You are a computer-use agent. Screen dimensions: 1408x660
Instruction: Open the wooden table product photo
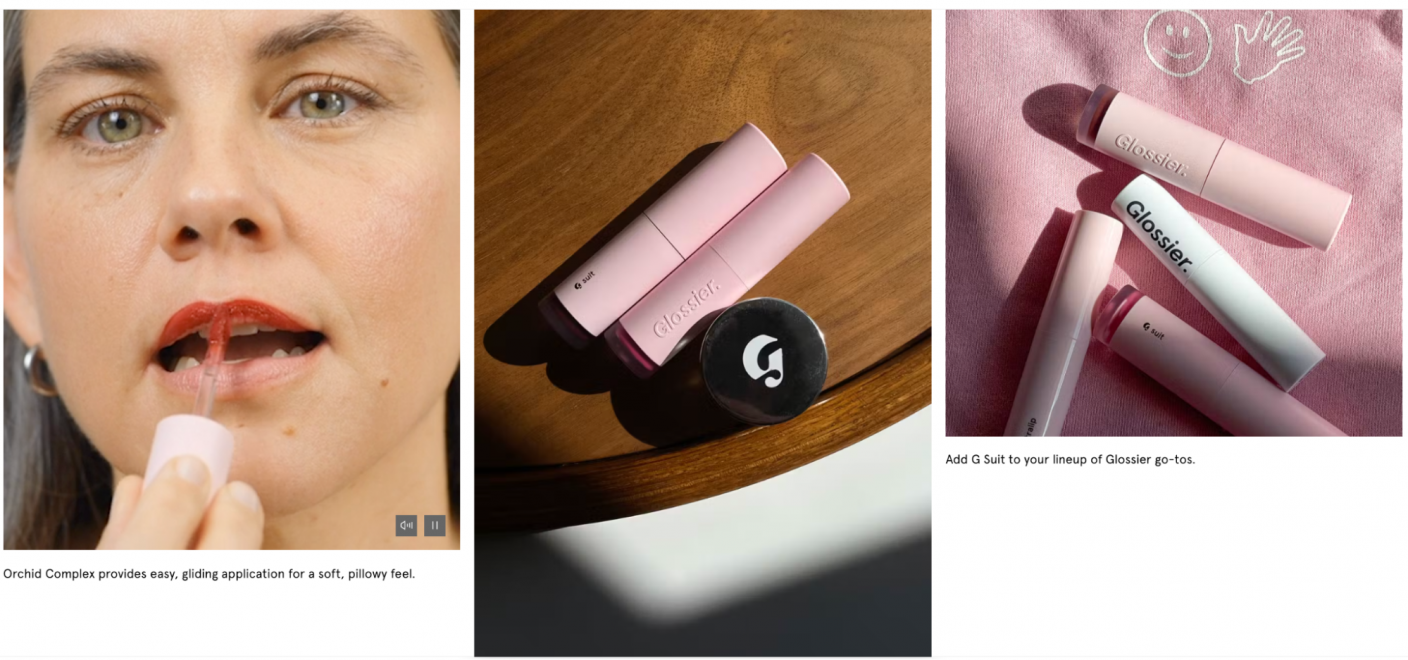point(702,333)
